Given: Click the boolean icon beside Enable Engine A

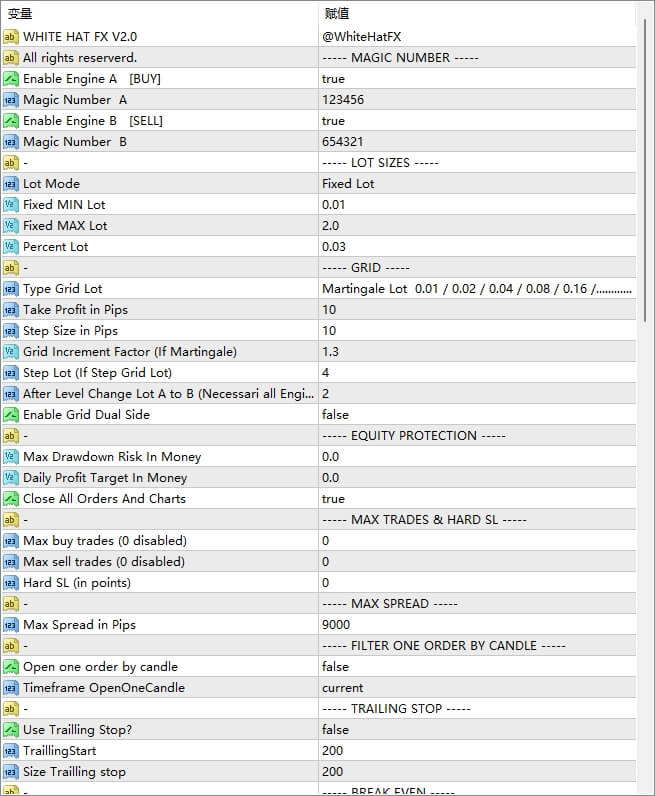Looking at the screenshot, I should pos(10,79).
